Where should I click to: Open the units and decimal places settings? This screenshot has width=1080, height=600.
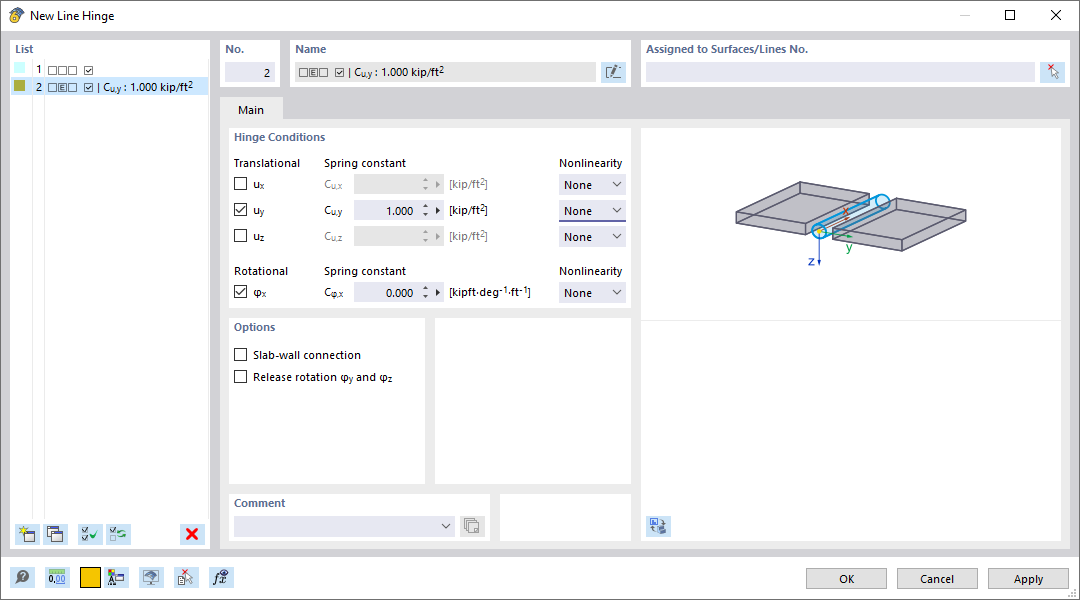coord(57,577)
